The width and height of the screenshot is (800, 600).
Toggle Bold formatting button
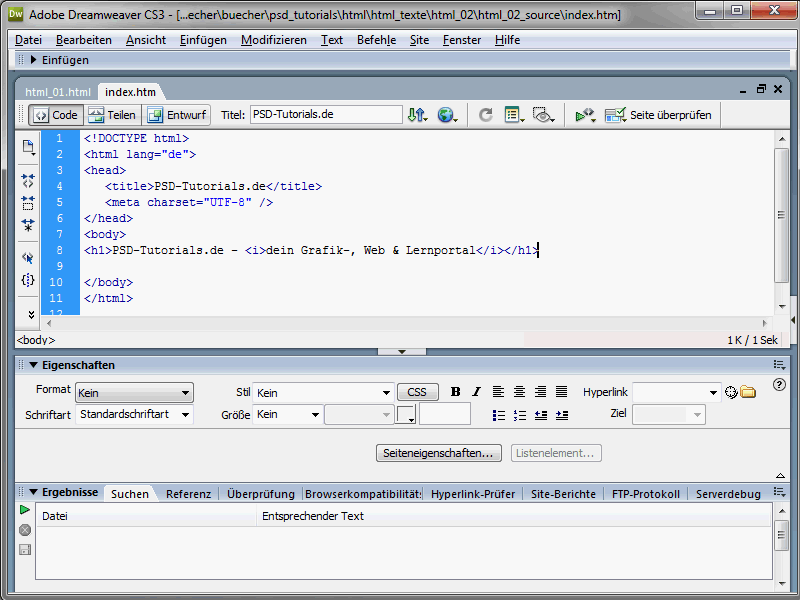456,392
